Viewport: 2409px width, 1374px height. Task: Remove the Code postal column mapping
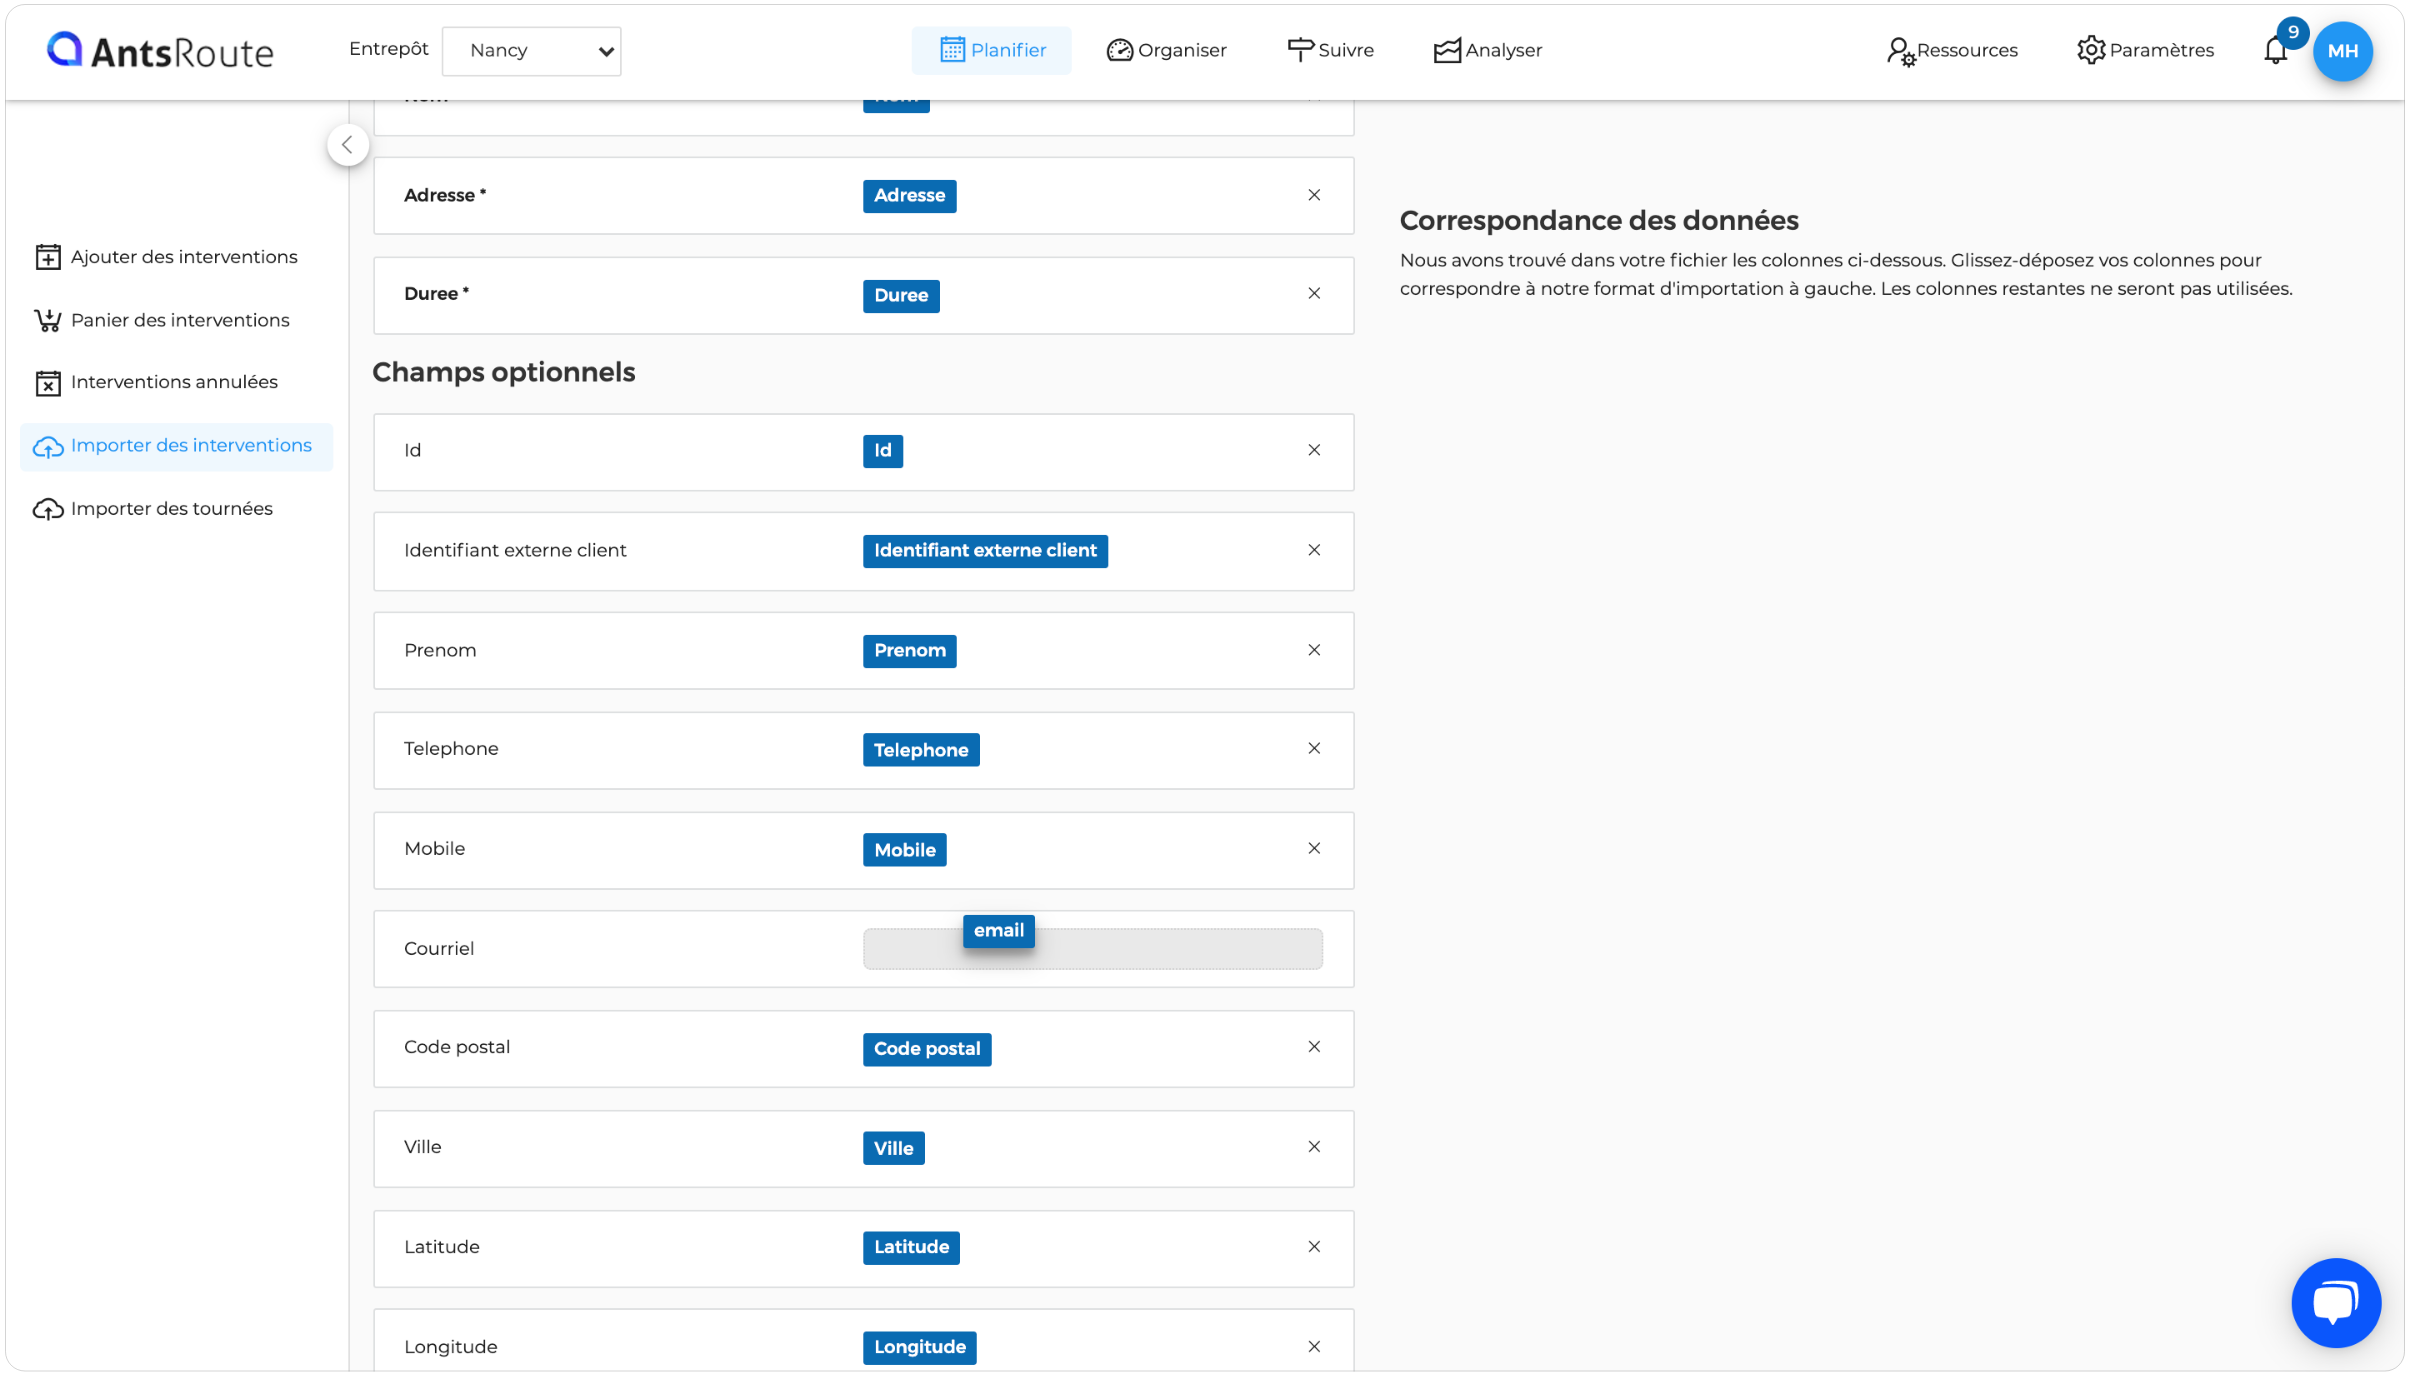1314,1046
